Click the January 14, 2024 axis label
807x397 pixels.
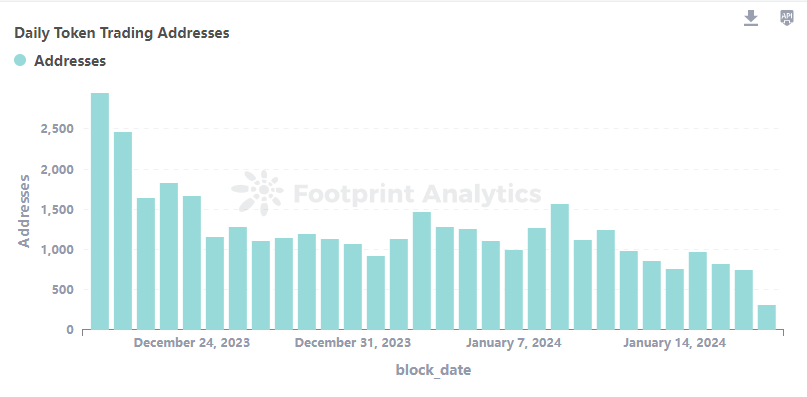point(675,343)
